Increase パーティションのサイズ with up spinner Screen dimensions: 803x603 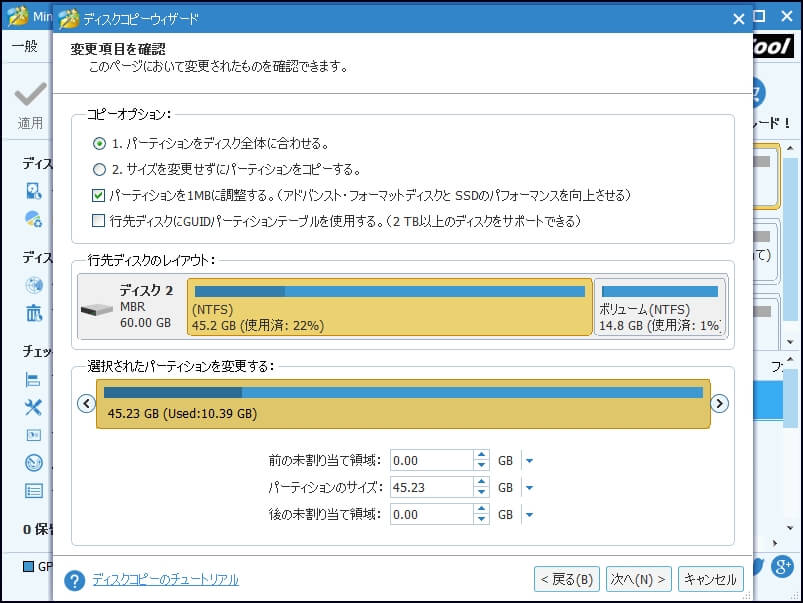481,482
